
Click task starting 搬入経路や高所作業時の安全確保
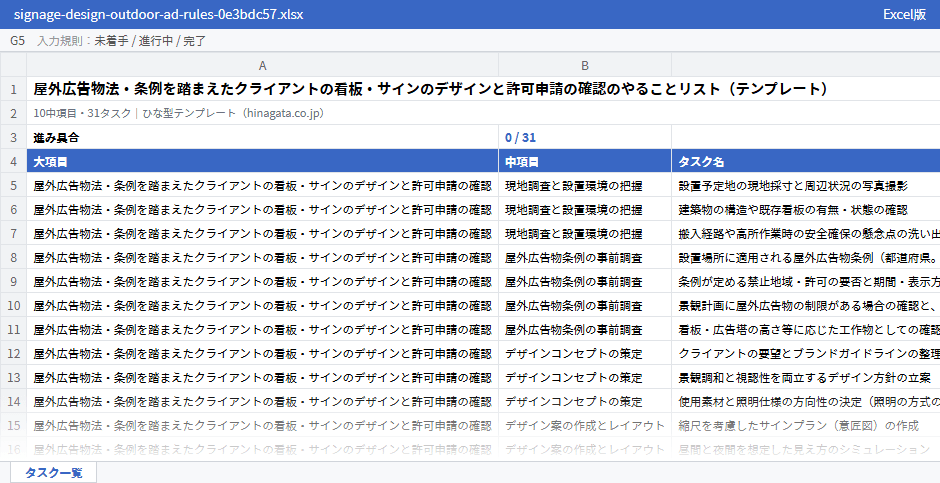(x=806, y=233)
